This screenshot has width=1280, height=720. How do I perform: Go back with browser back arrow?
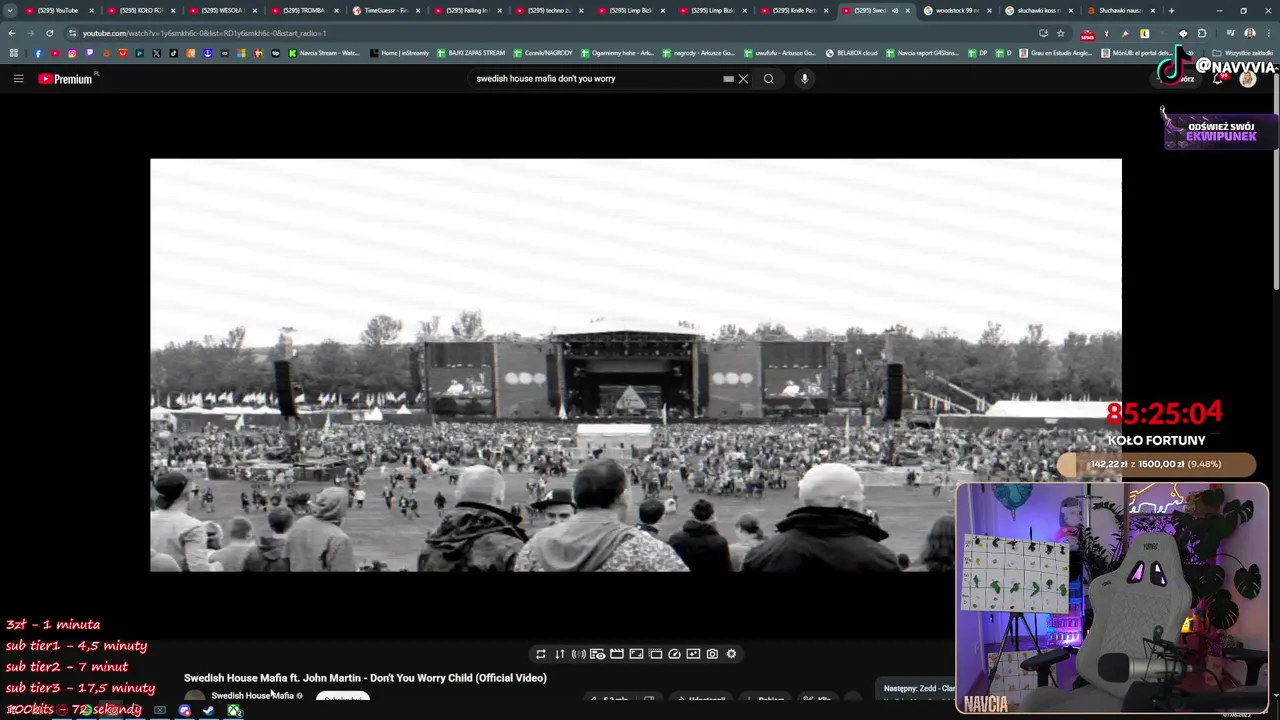[12, 33]
